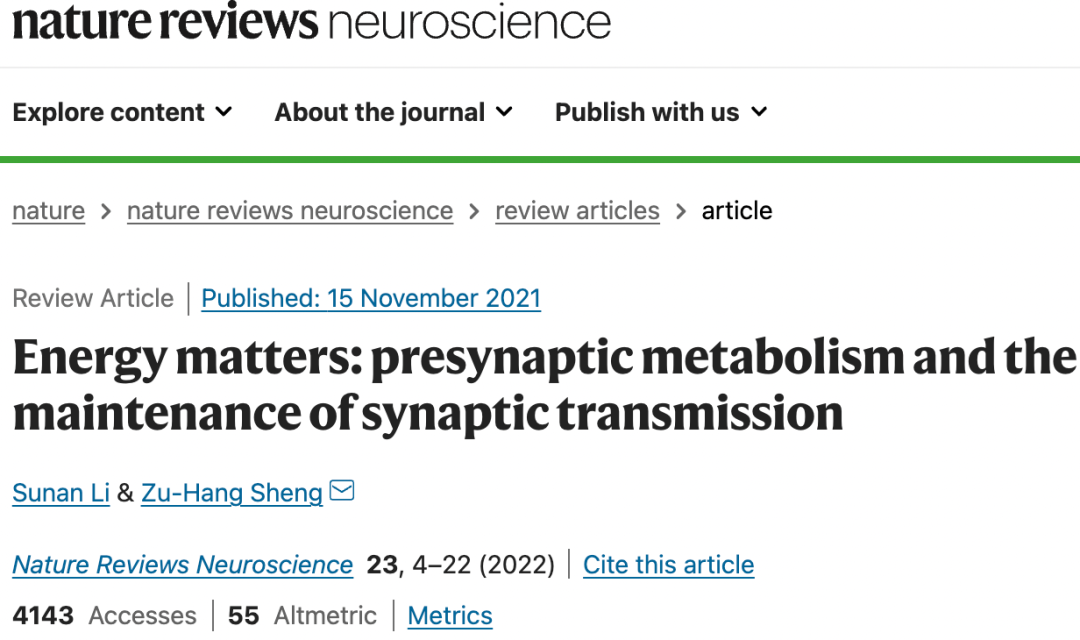Click the nature reviews neuroscience logo

pos(311,22)
